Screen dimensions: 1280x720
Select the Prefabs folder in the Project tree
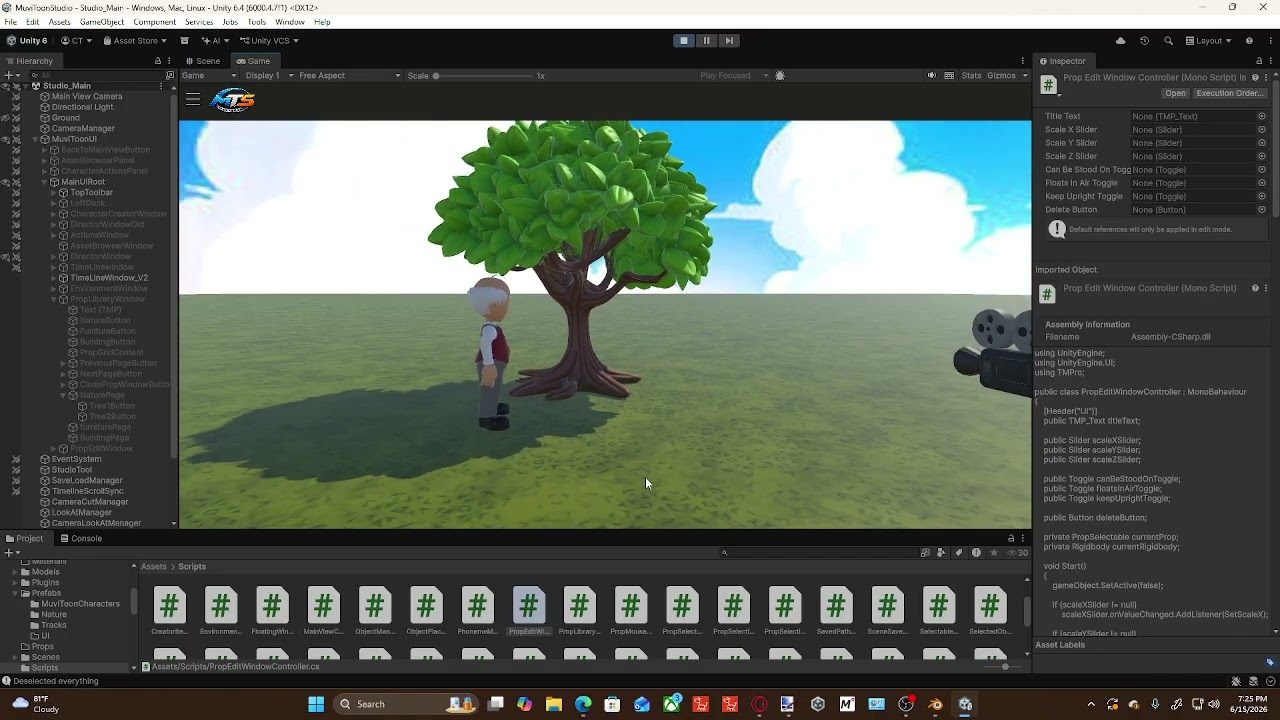coord(46,594)
